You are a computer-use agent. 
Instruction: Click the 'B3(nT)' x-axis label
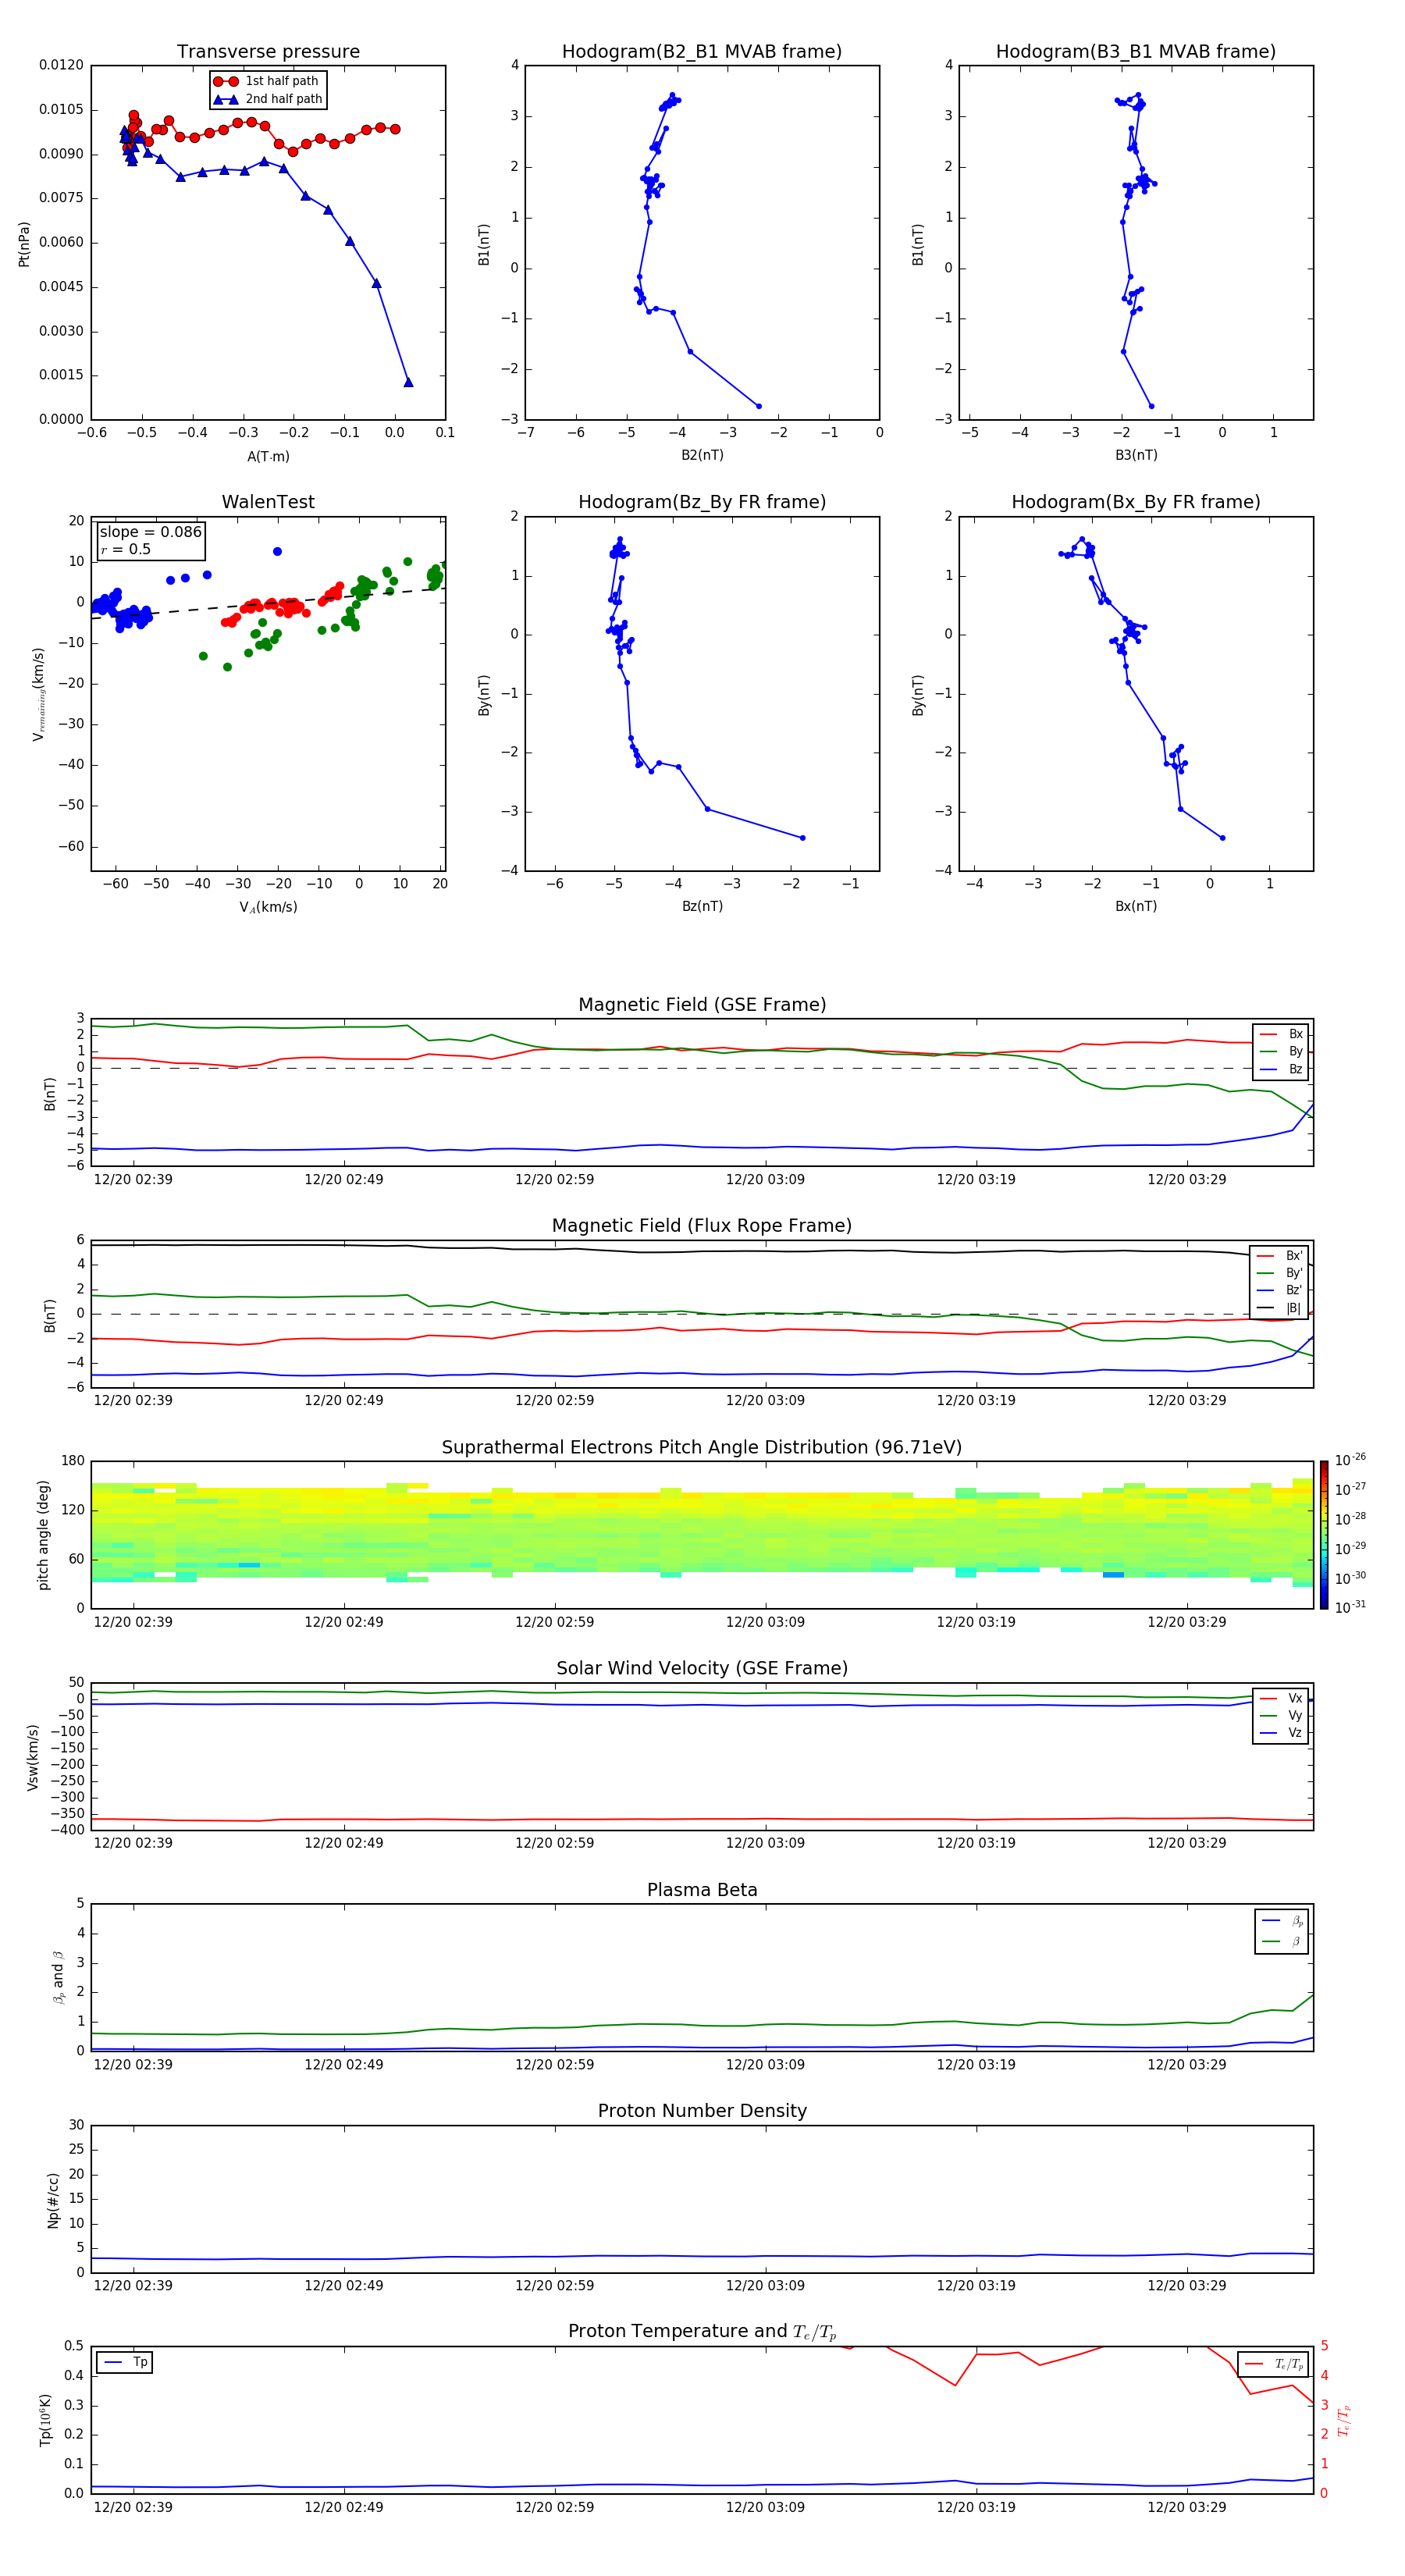[1136, 455]
